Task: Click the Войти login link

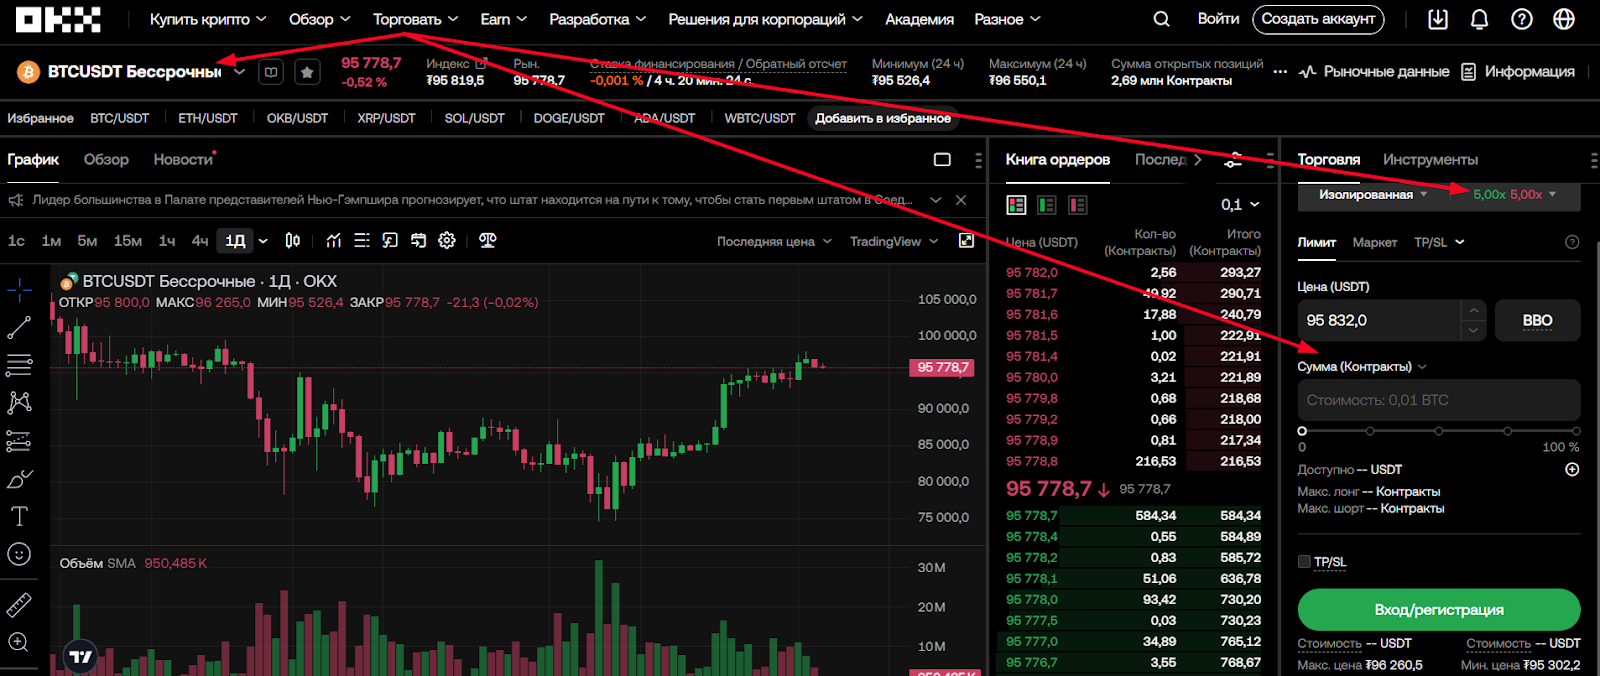Action: pyautogui.click(x=1218, y=19)
